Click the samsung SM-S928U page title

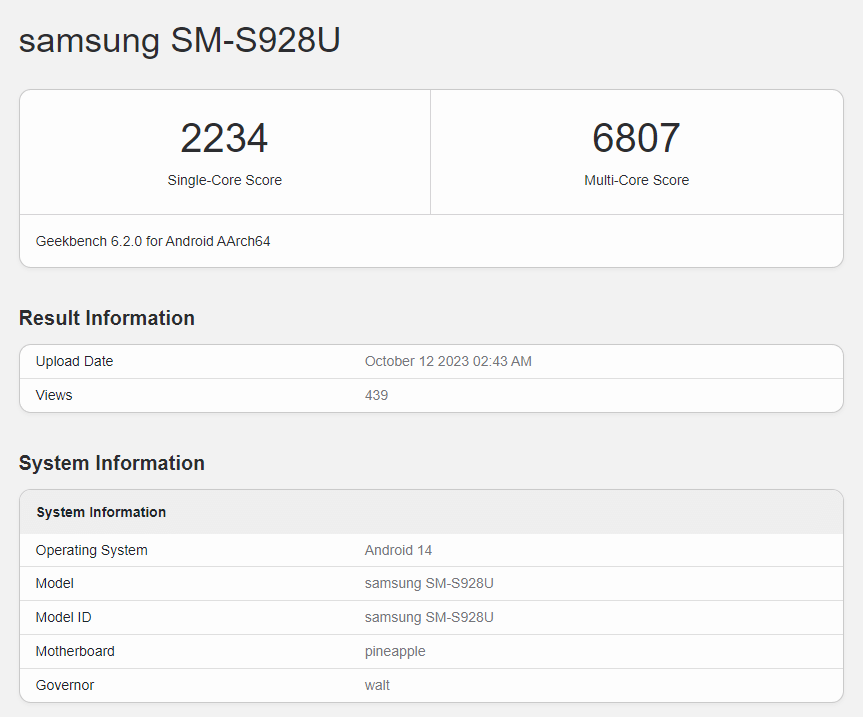180,41
